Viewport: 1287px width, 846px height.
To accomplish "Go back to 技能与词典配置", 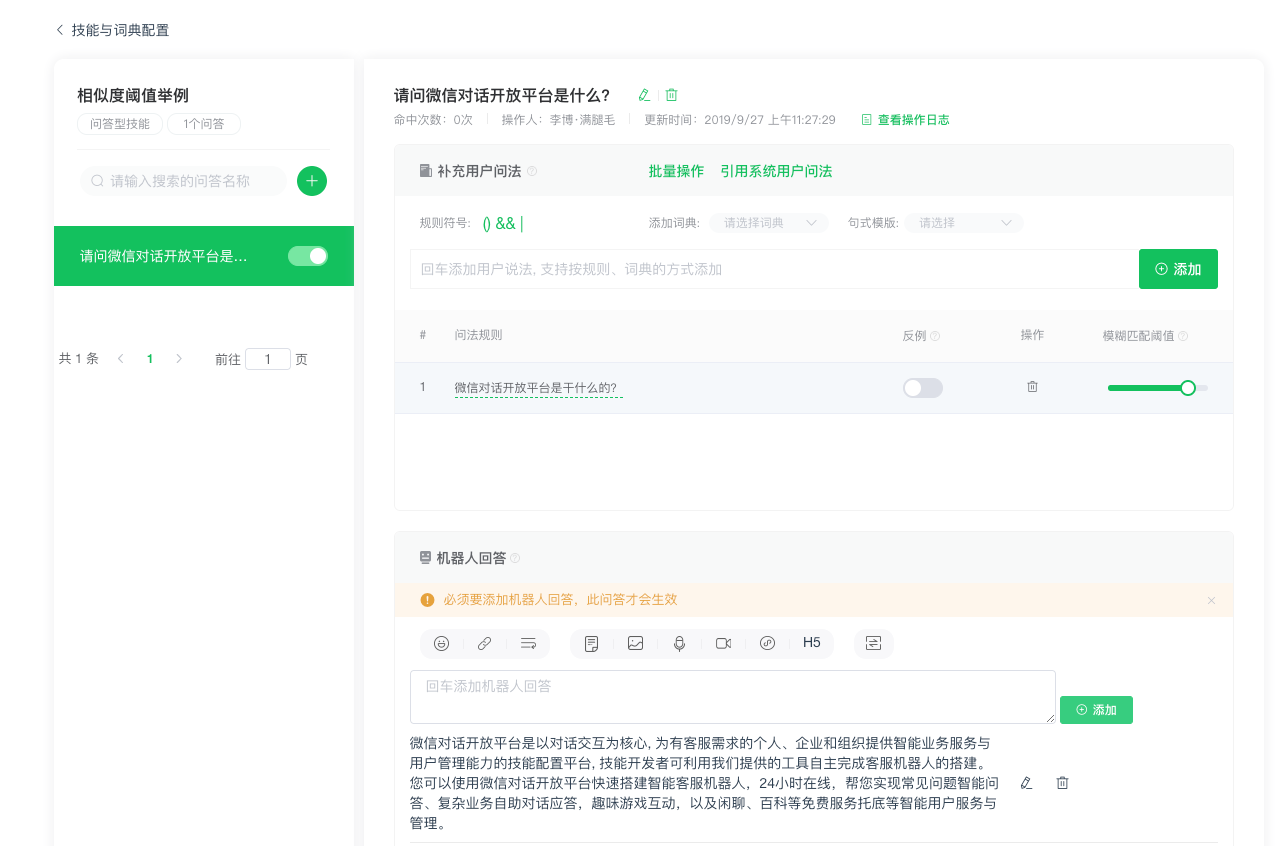I will click(x=112, y=30).
